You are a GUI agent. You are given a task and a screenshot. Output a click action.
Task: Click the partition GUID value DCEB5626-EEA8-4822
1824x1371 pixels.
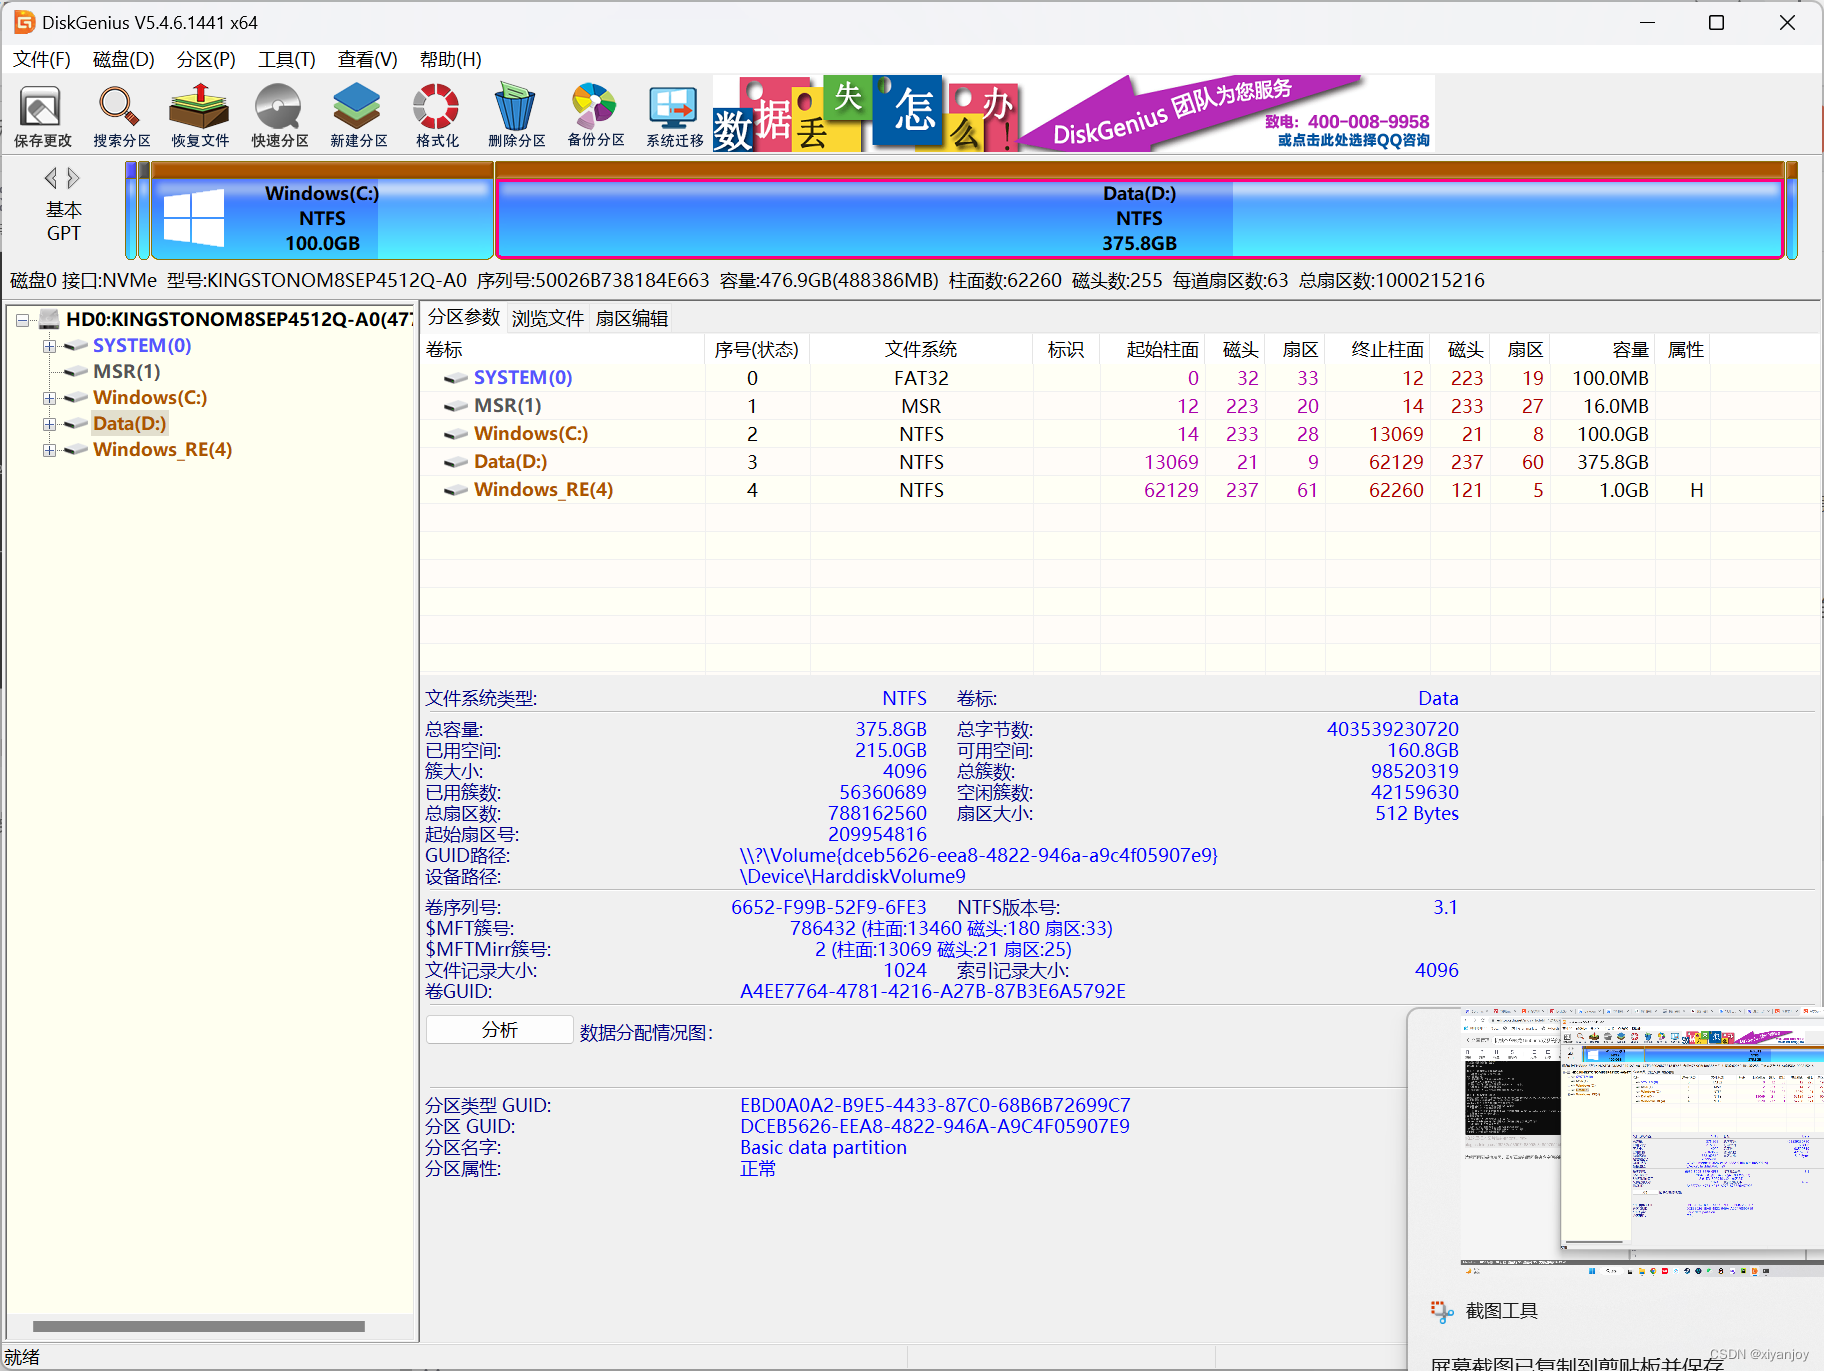(x=935, y=1126)
